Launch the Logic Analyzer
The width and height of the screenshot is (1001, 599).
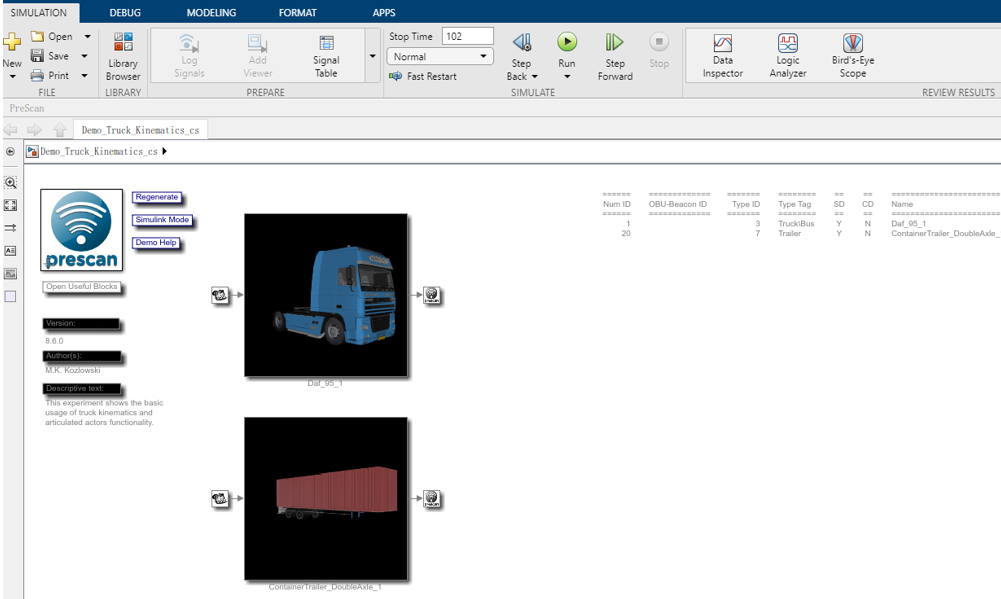(x=787, y=54)
